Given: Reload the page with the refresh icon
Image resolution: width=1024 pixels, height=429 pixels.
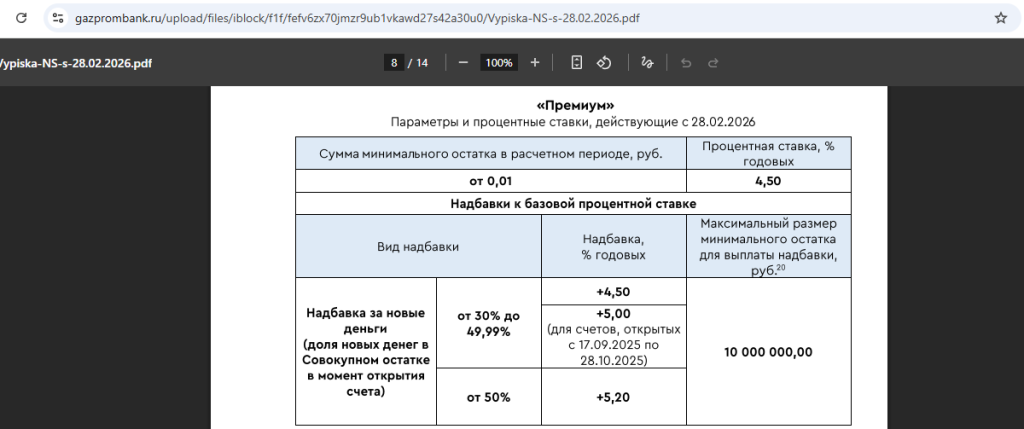Looking at the screenshot, I should 22,18.
